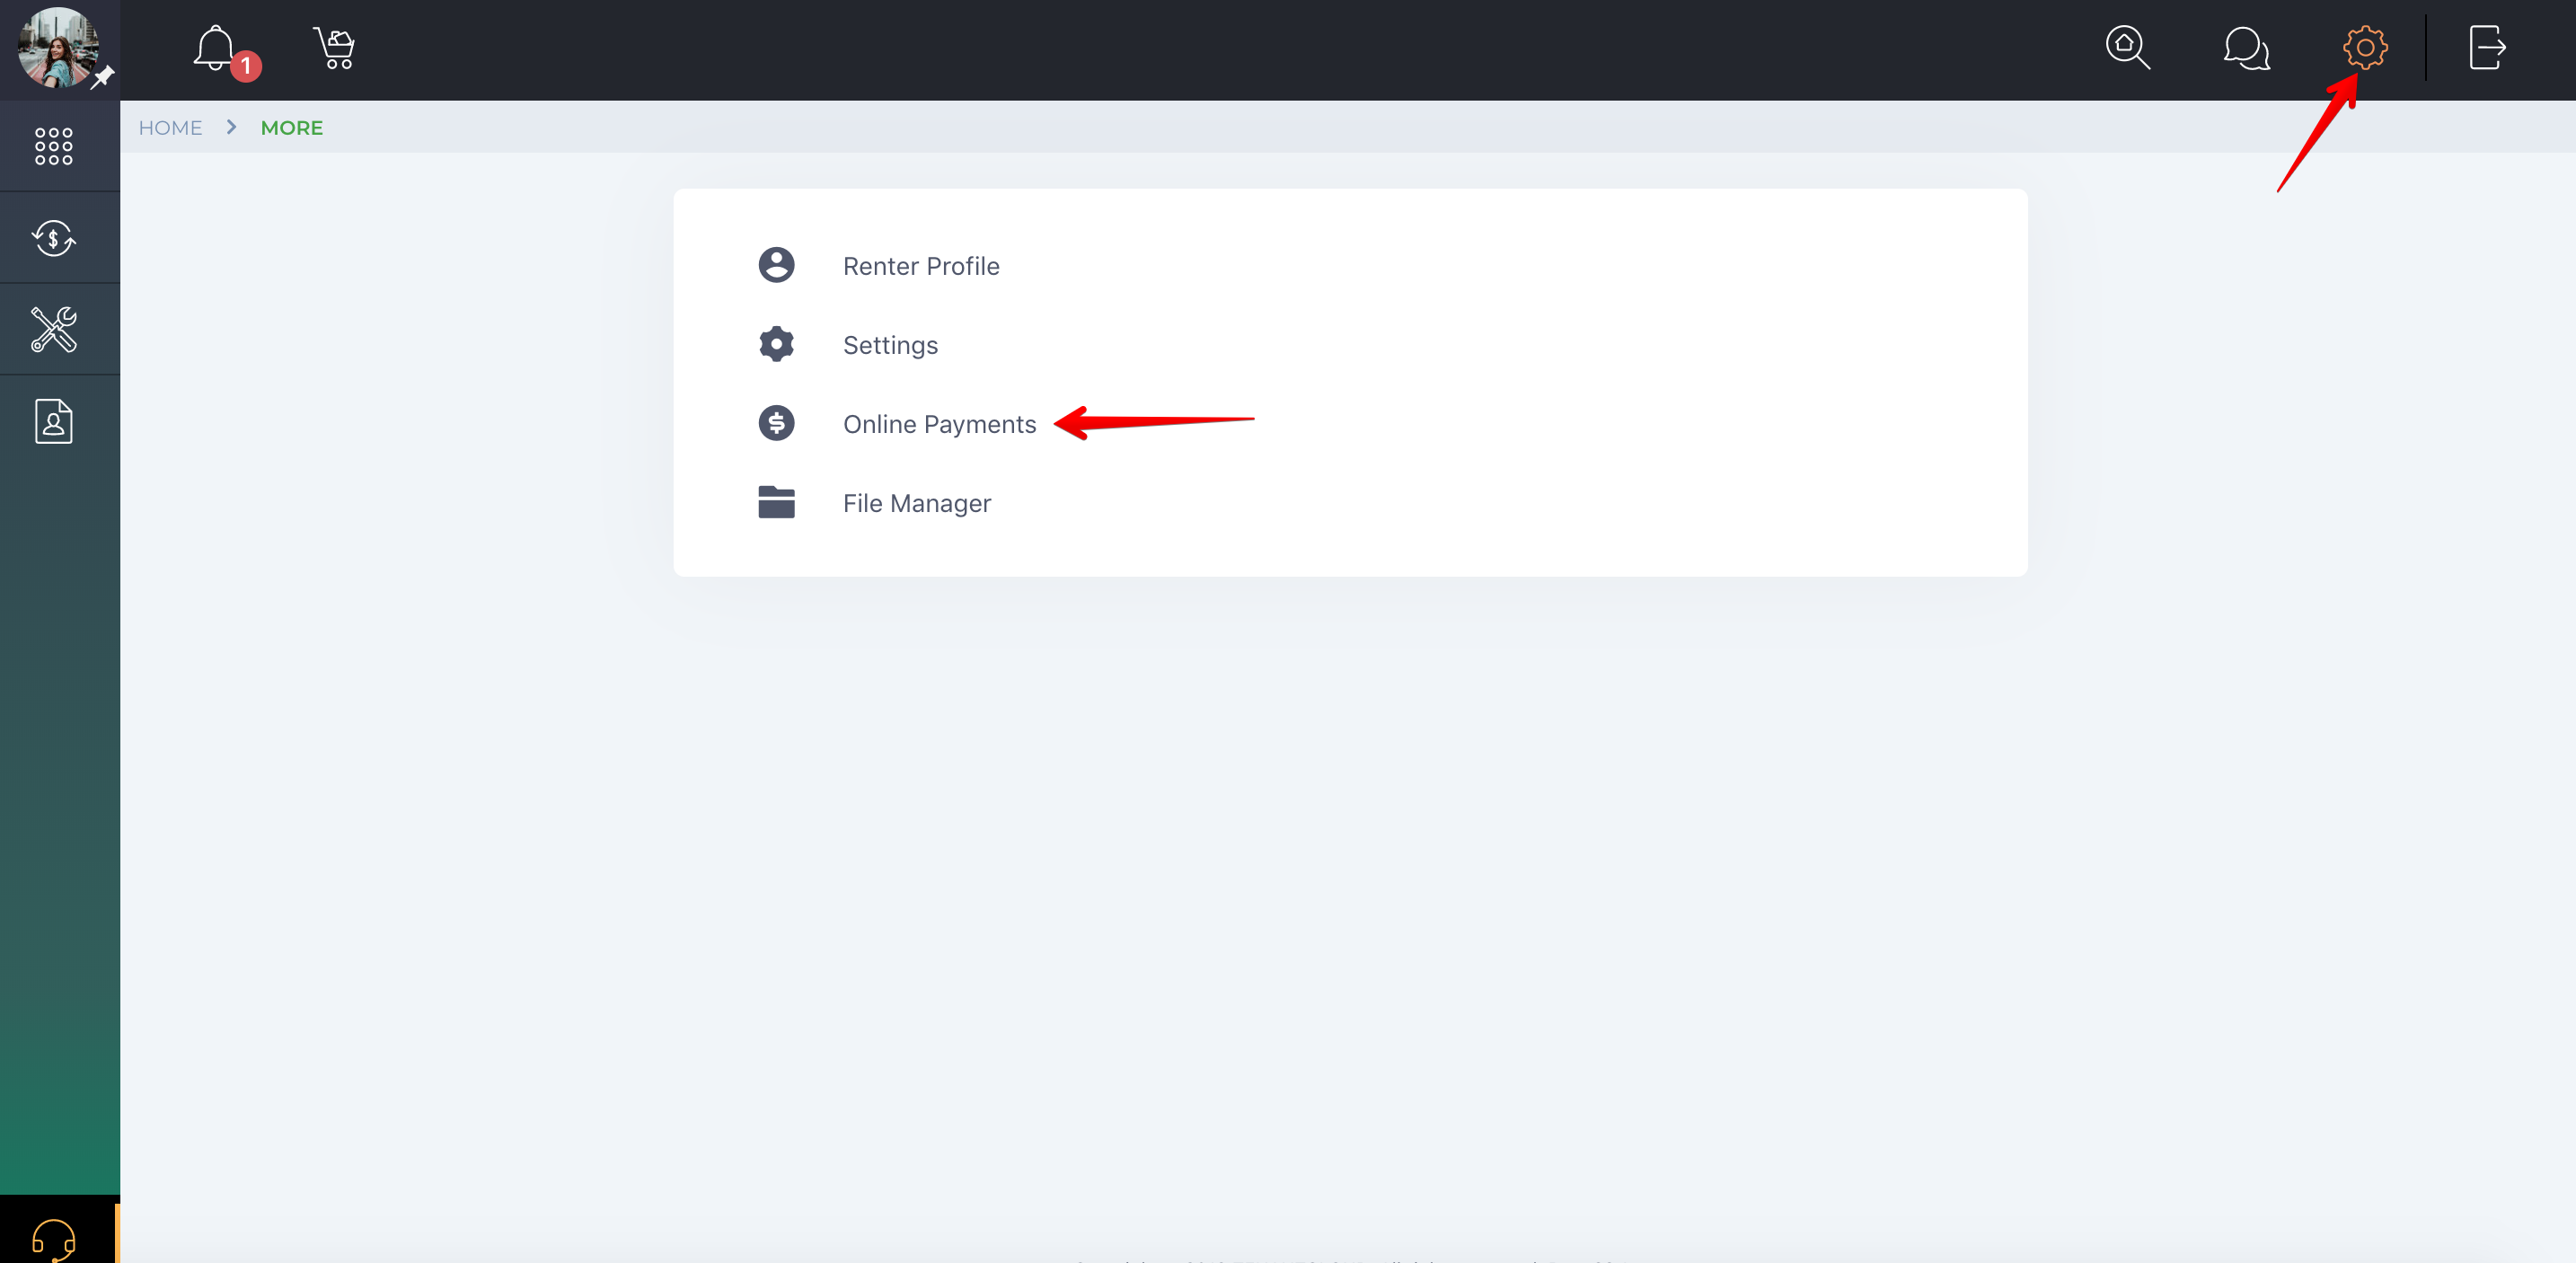This screenshot has width=2576, height=1263.
Task: Click the Renter Profile person icon
Action: coord(776,265)
